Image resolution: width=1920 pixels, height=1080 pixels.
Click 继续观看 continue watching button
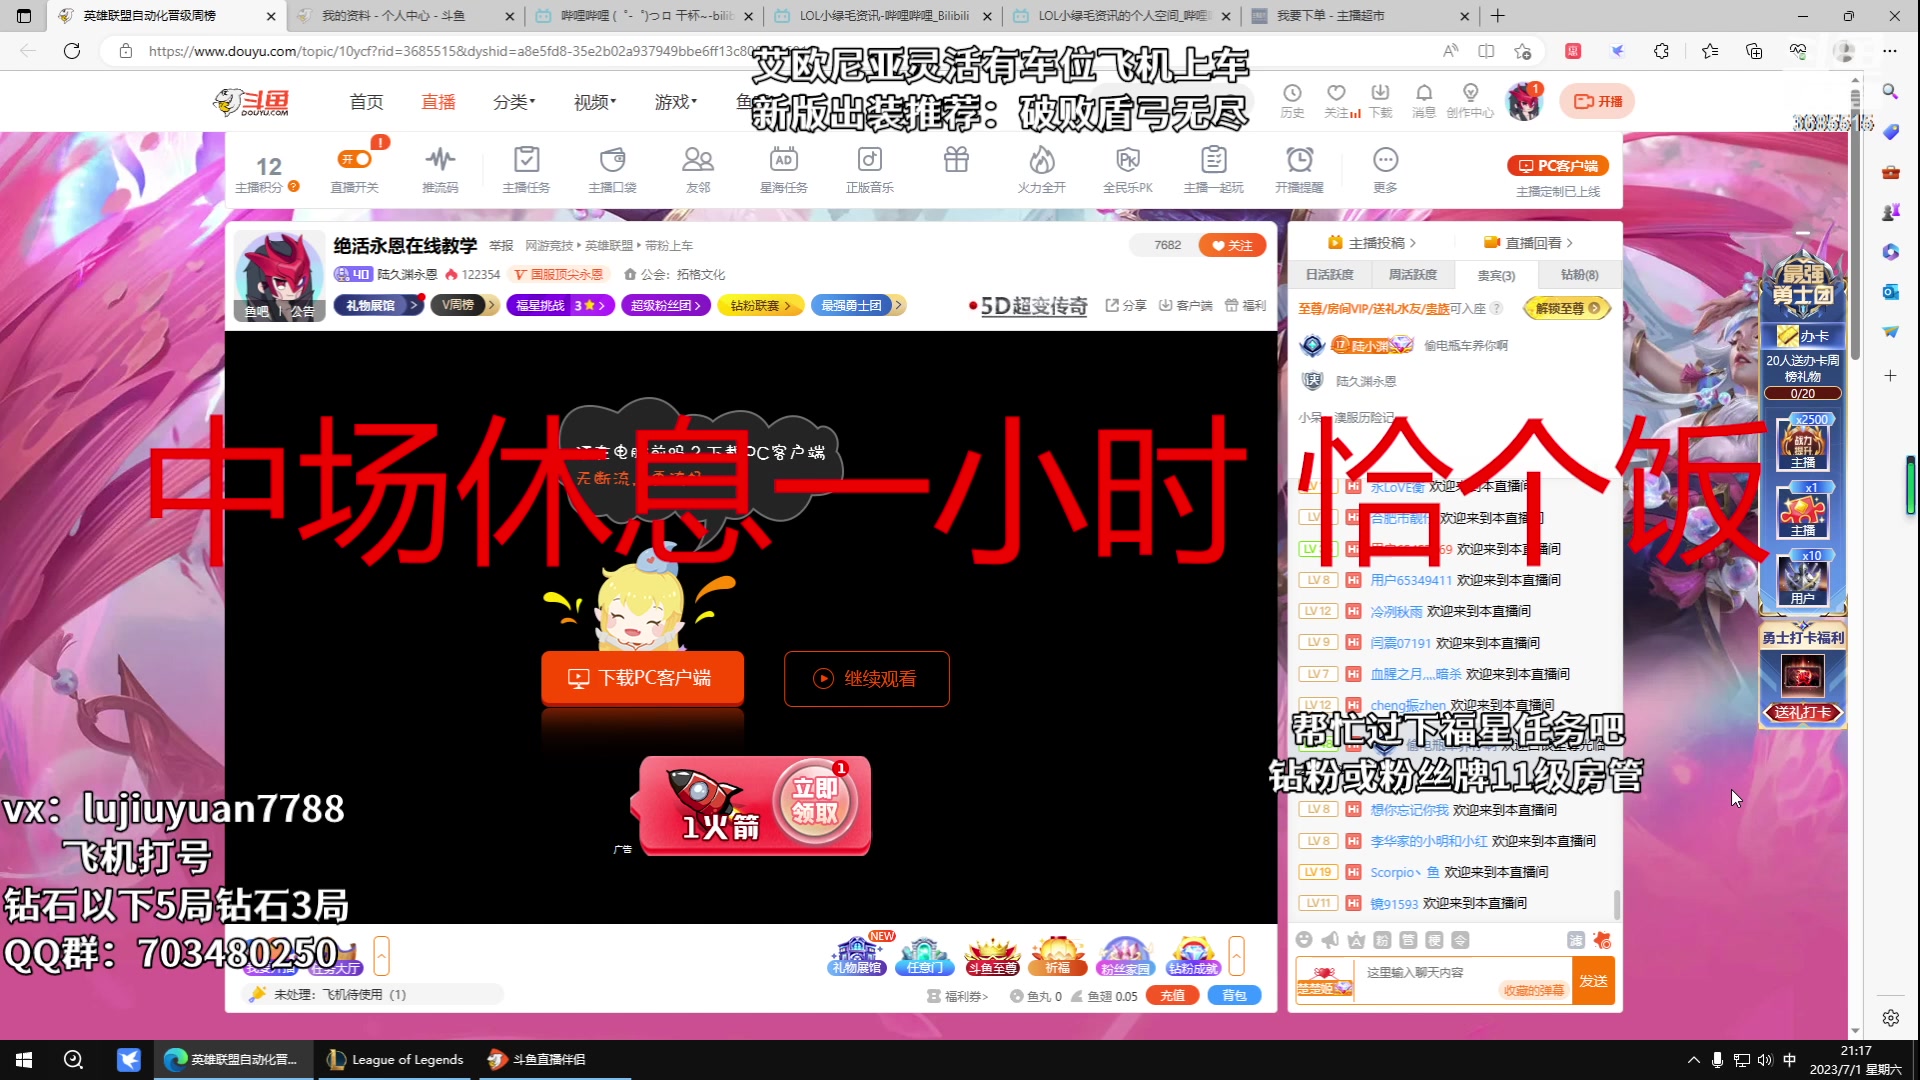point(866,679)
